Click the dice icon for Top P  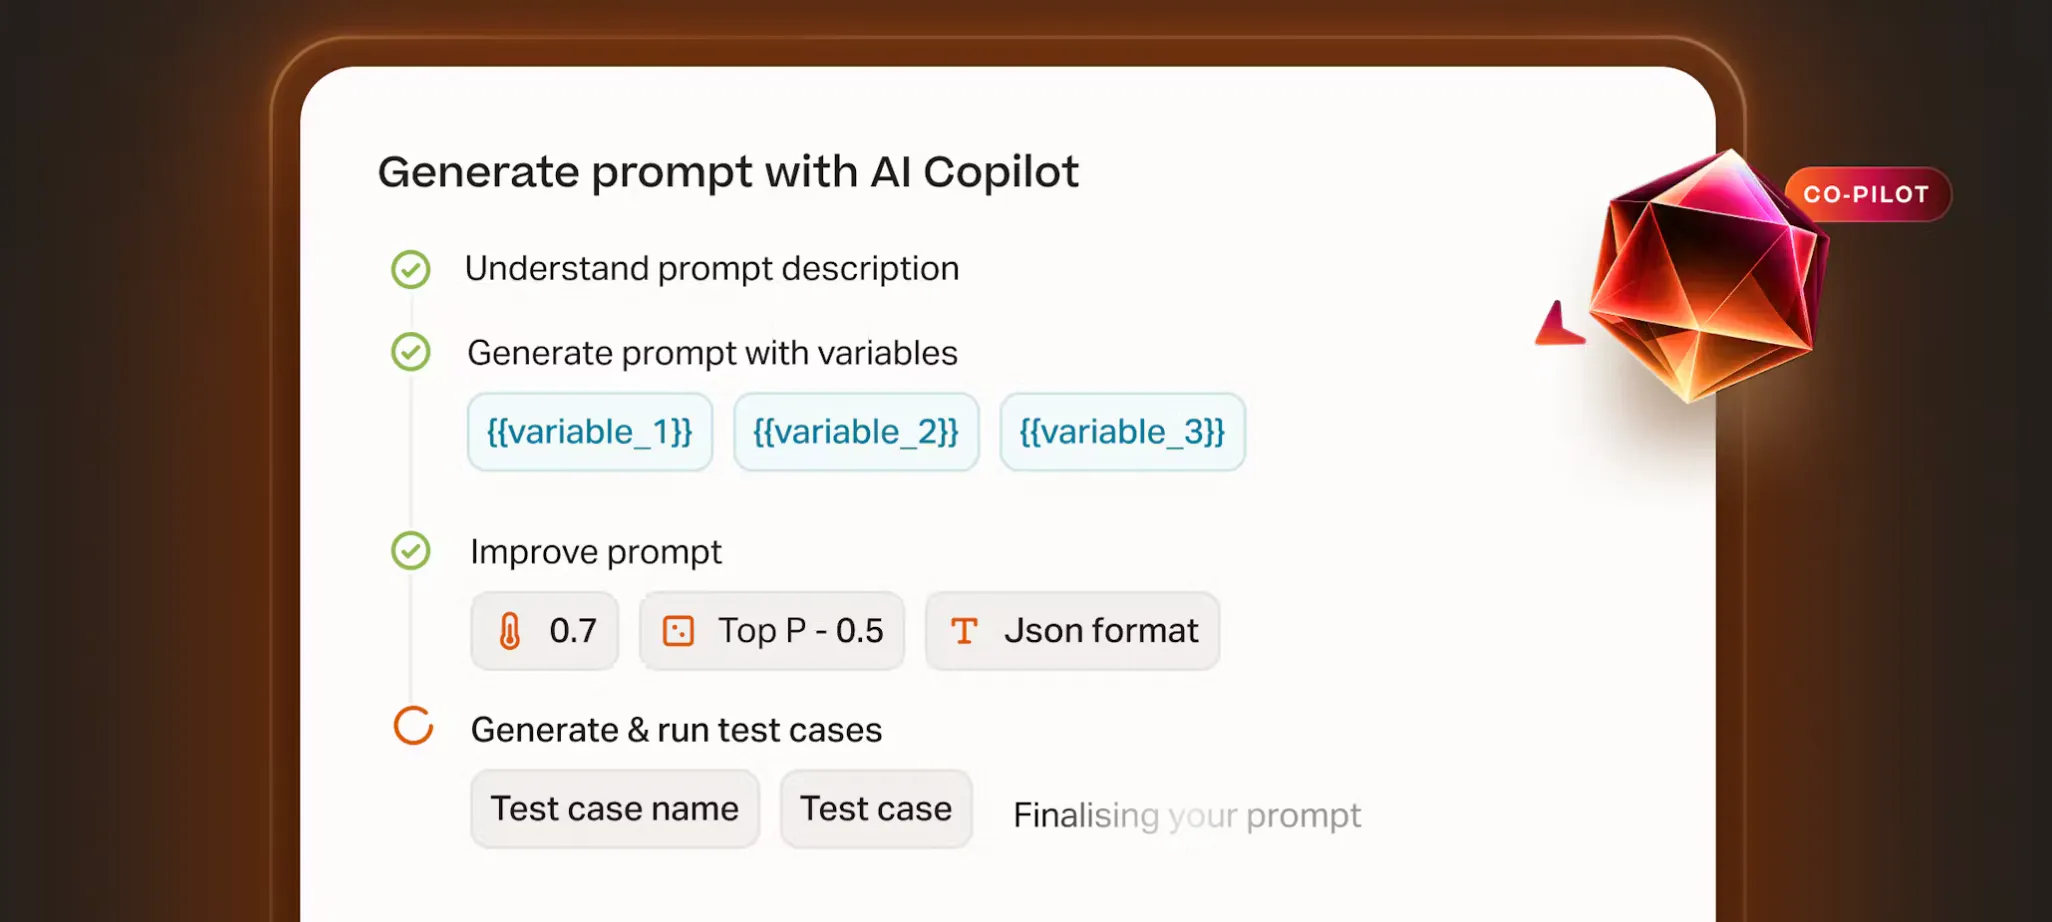point(678,631)
